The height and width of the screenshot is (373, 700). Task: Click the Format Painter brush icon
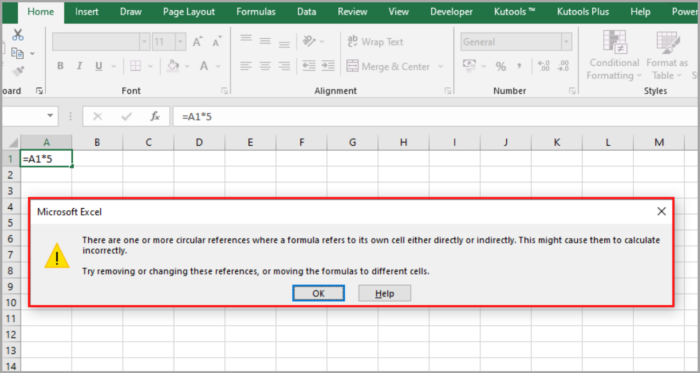[x=18, y=71]
